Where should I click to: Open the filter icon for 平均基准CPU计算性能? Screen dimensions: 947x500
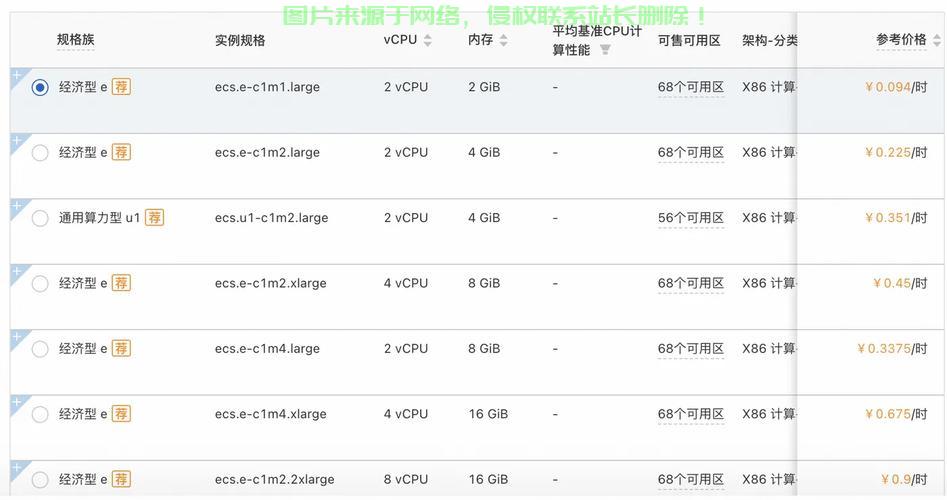(x=605, y=50)
